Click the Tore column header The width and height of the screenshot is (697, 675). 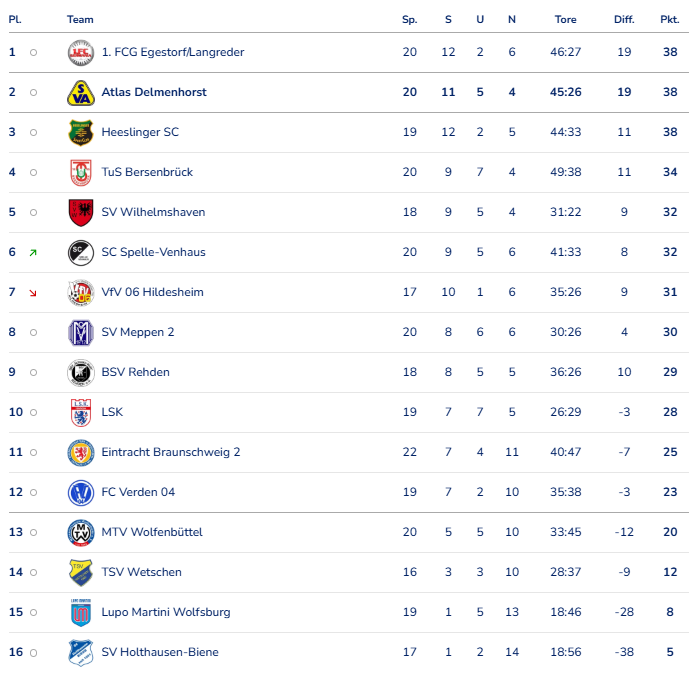tap(565, 19)
